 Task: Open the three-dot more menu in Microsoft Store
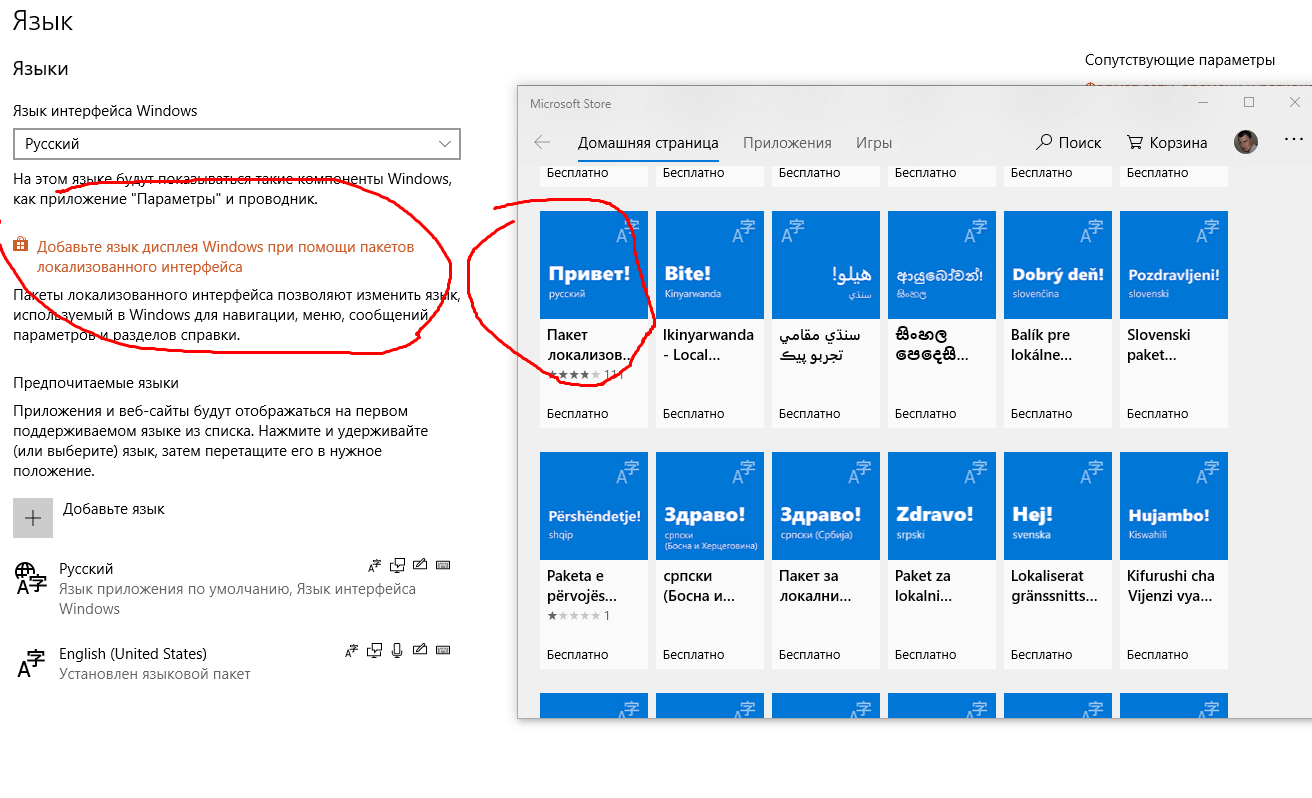[1294, 140]
